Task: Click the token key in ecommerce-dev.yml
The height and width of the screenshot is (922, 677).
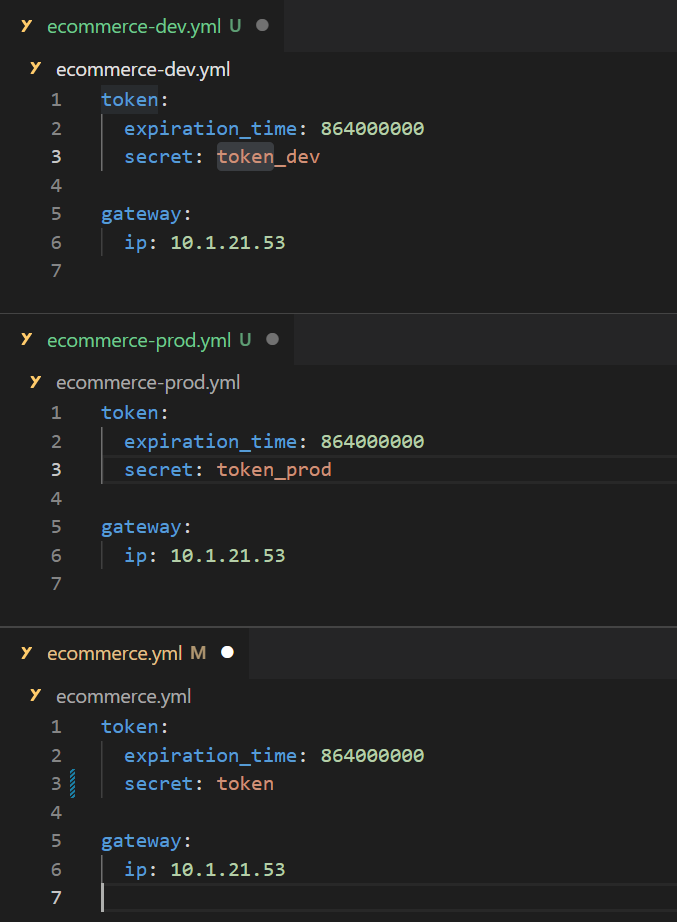Action: pos(130,99)
